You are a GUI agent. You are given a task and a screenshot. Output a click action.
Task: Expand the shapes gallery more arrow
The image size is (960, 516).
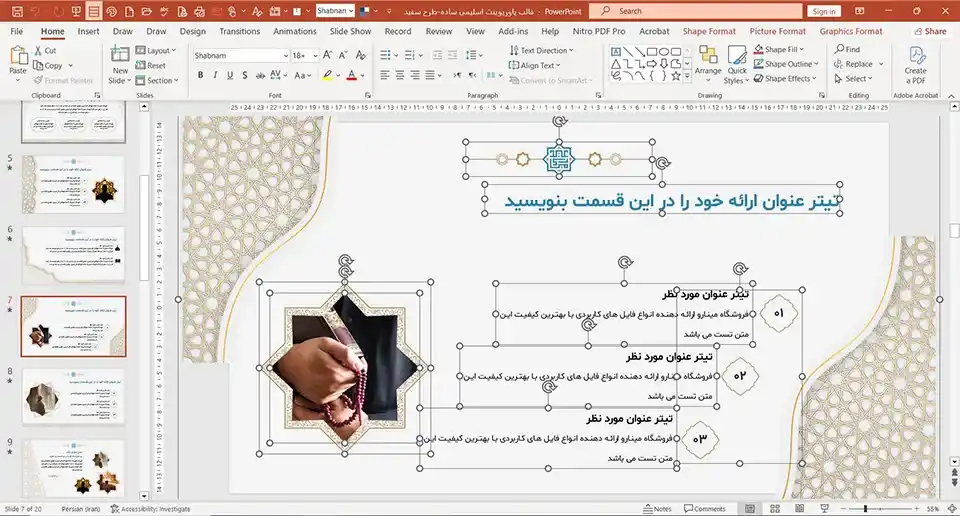(x=688, y=77)
